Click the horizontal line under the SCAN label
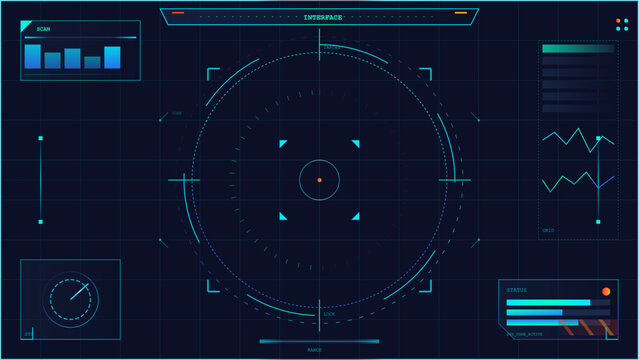Screen dimensions: 639x360 (80, 37)
